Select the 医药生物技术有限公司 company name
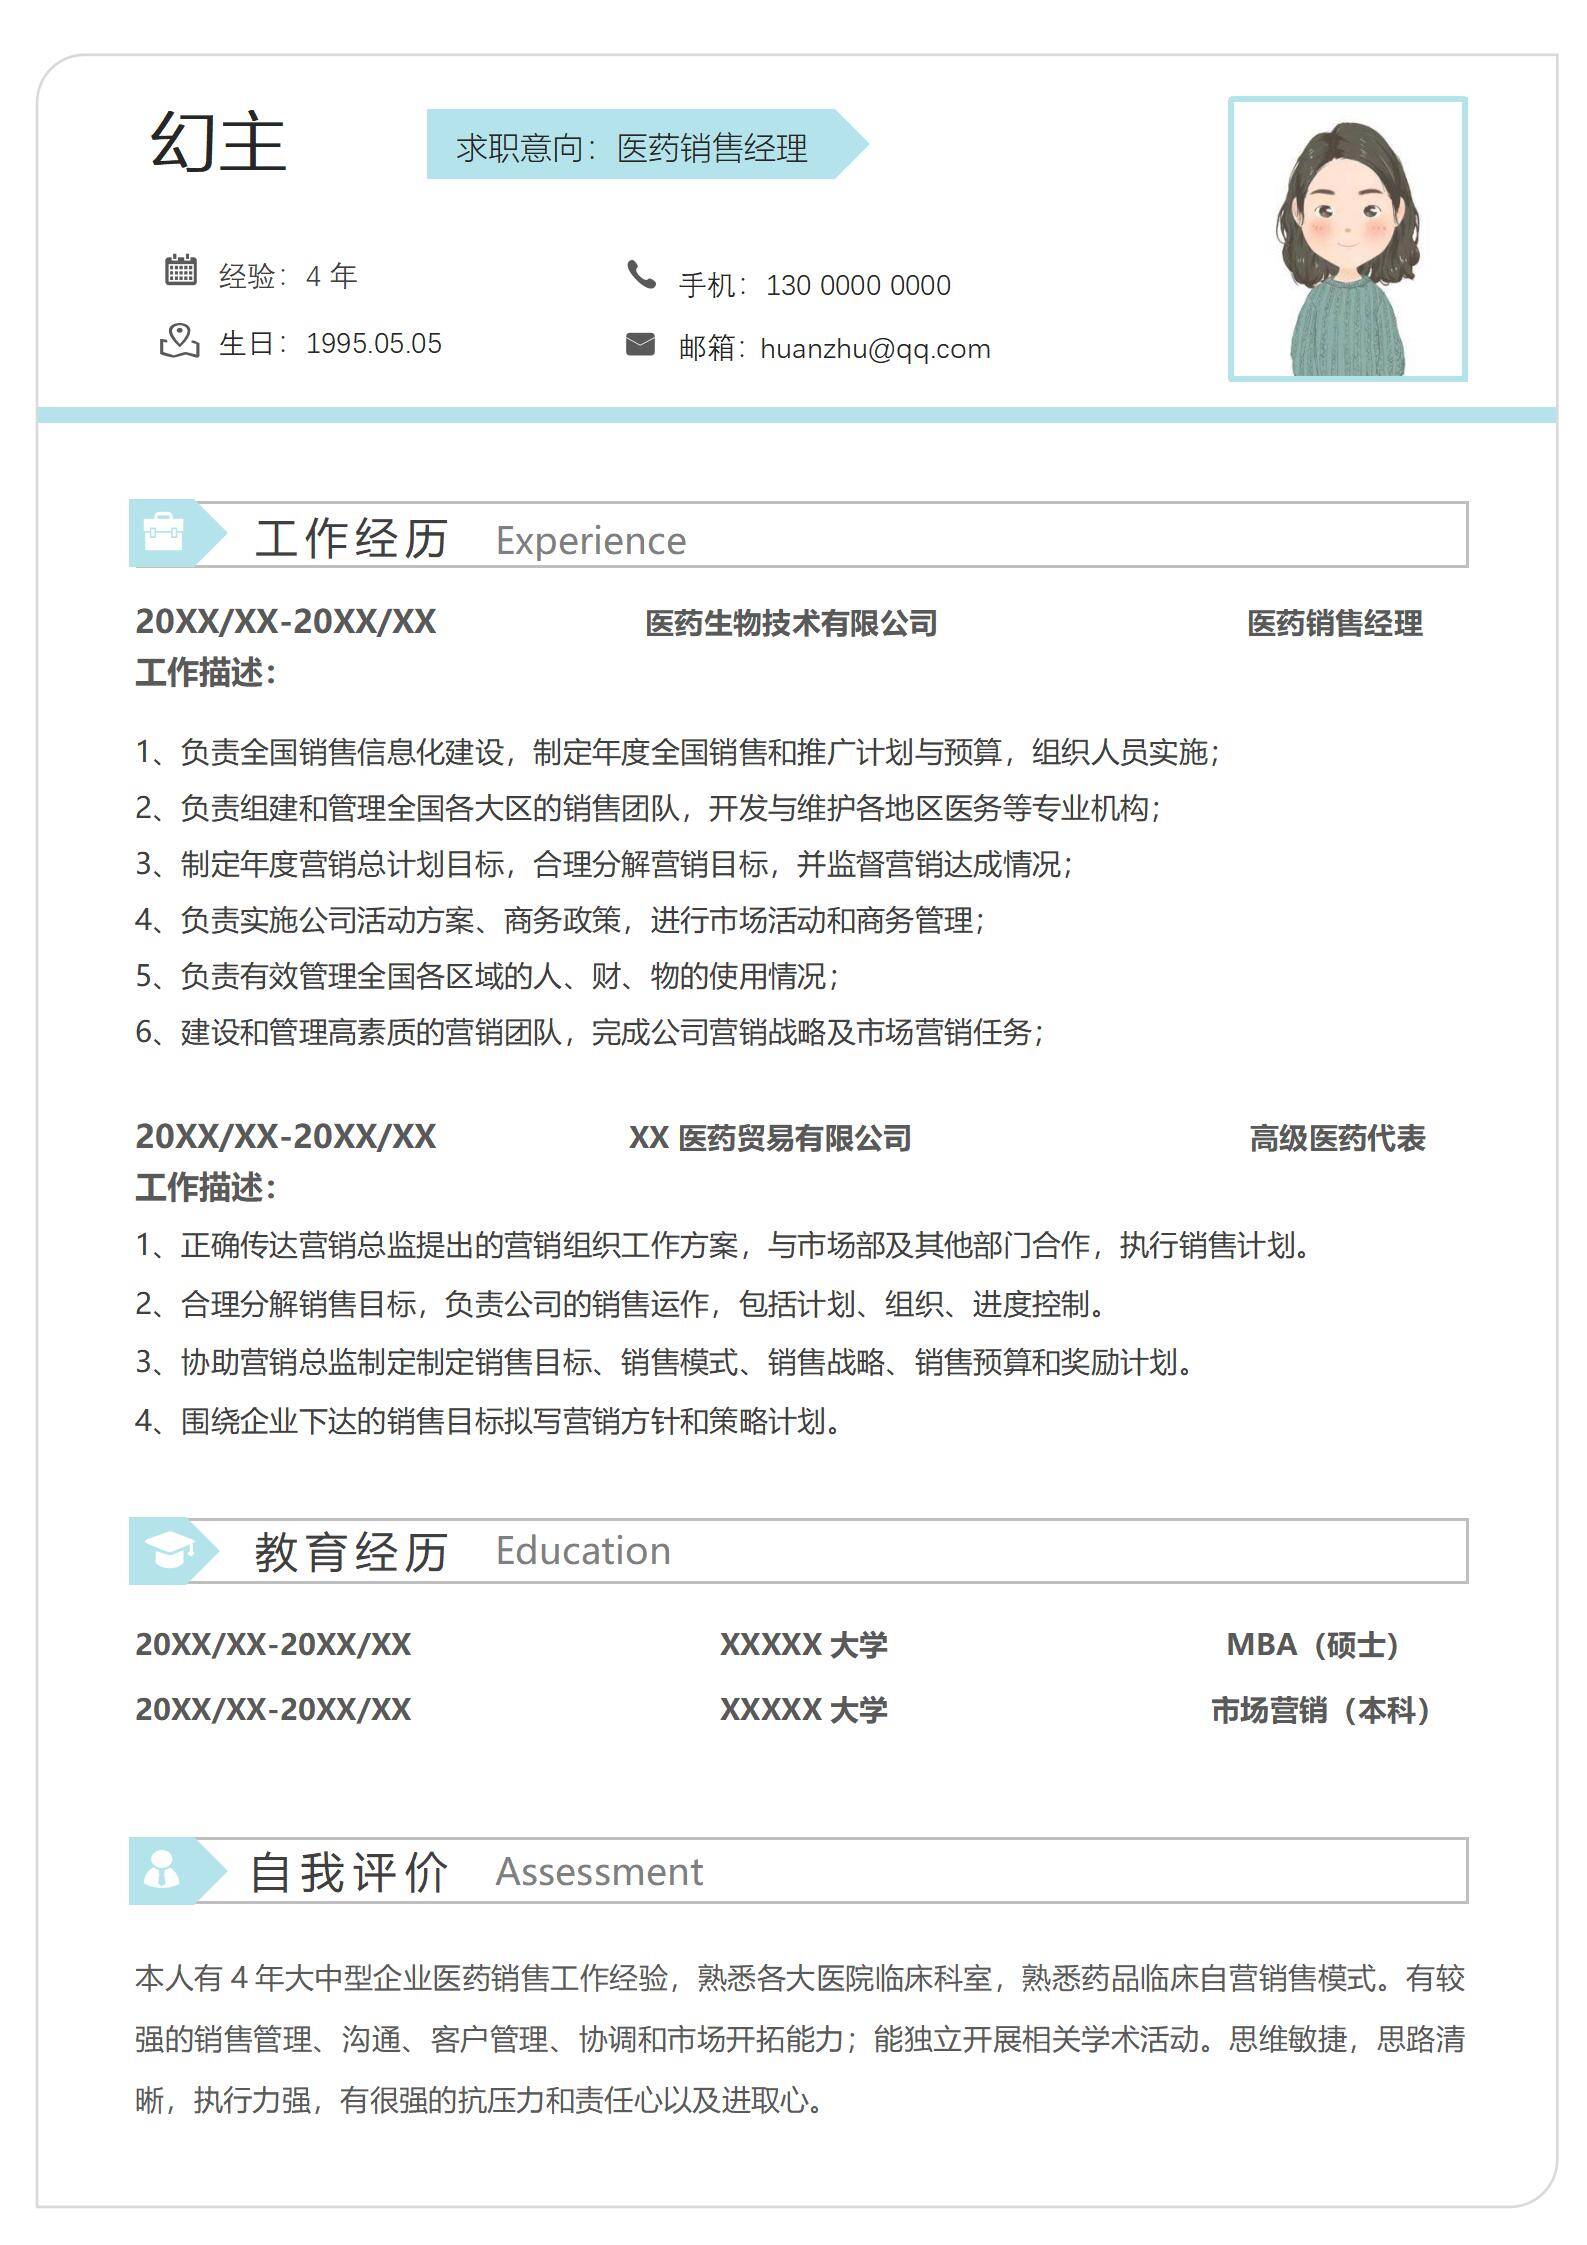1587x2245 pixels. tap(790, 623)
